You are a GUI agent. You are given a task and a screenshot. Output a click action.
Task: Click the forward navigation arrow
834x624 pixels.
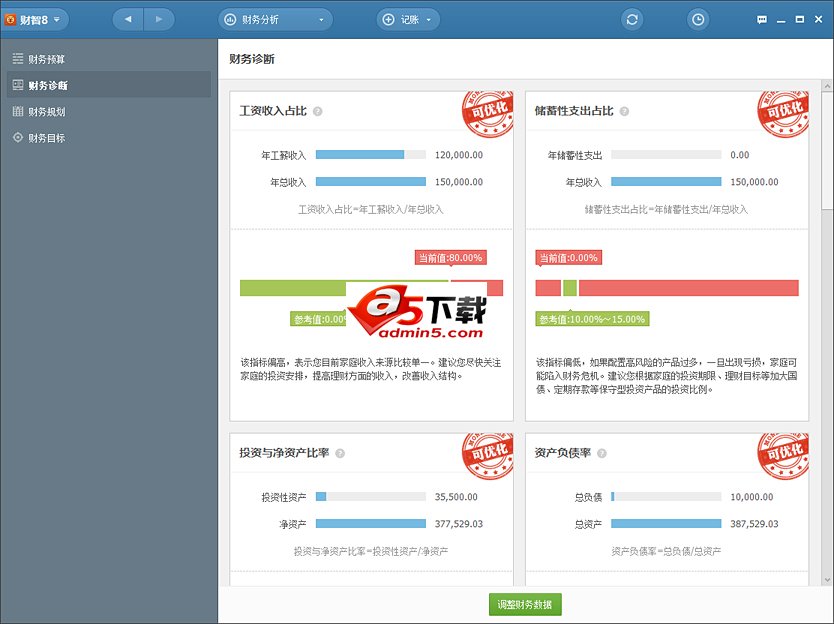click(158, 19)
